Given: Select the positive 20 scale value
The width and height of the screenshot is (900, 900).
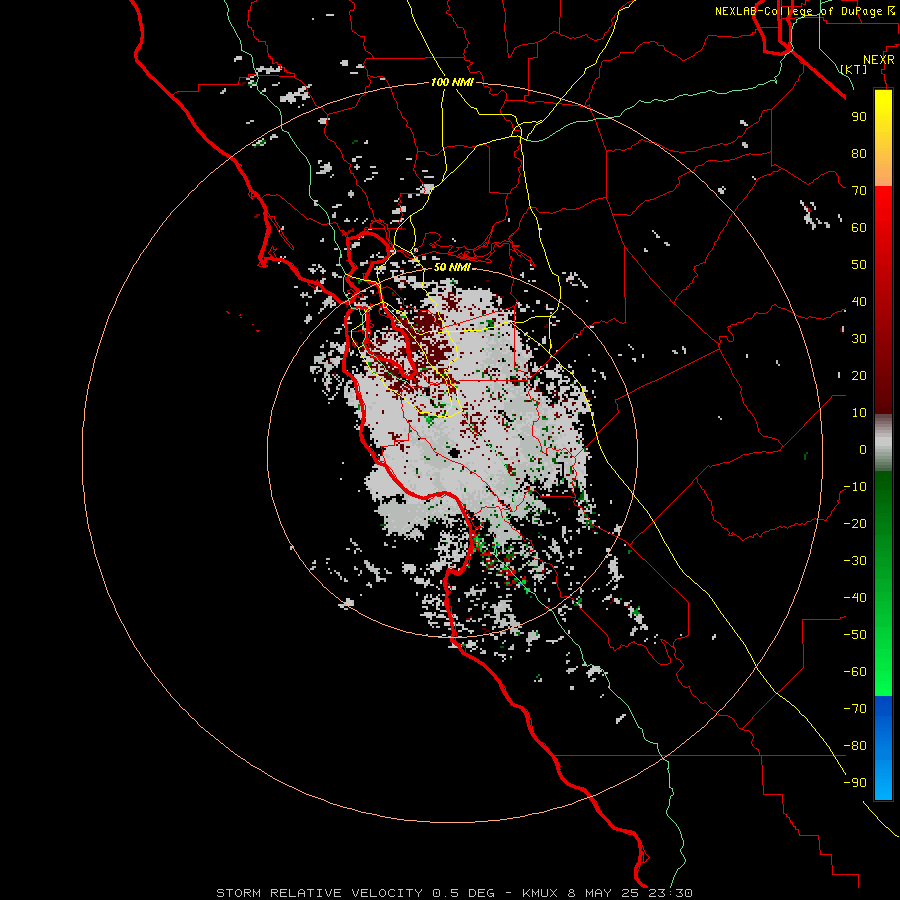Looking at the screenshot, I should 859,375.
